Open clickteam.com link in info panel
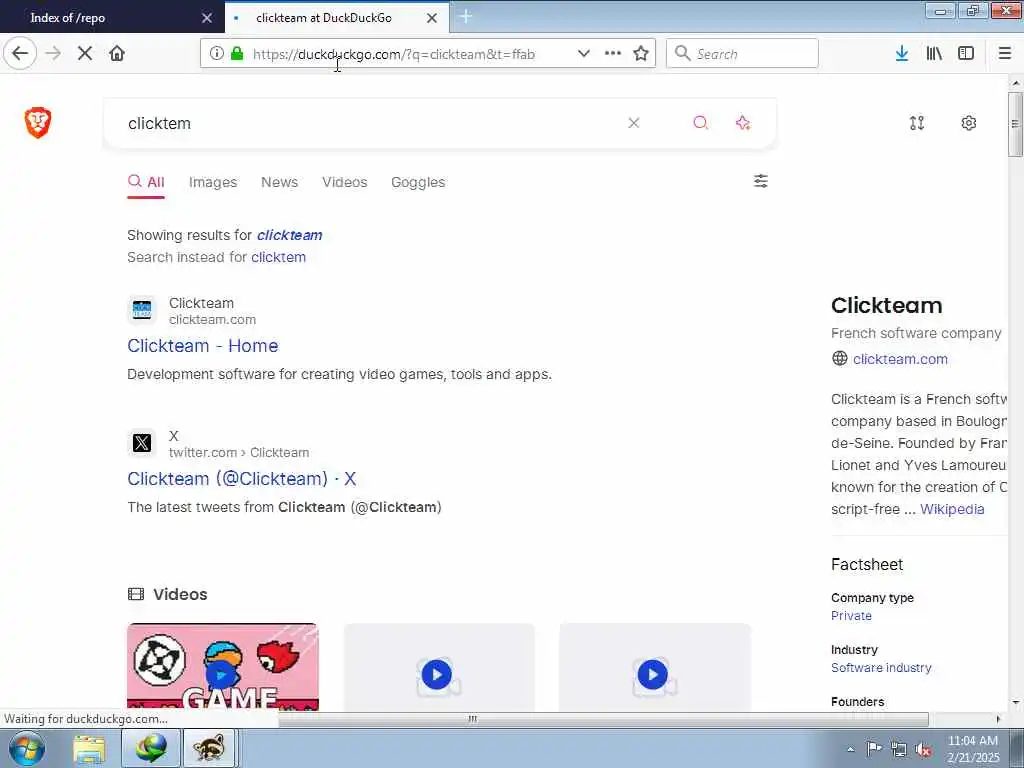 coord(900,359)
